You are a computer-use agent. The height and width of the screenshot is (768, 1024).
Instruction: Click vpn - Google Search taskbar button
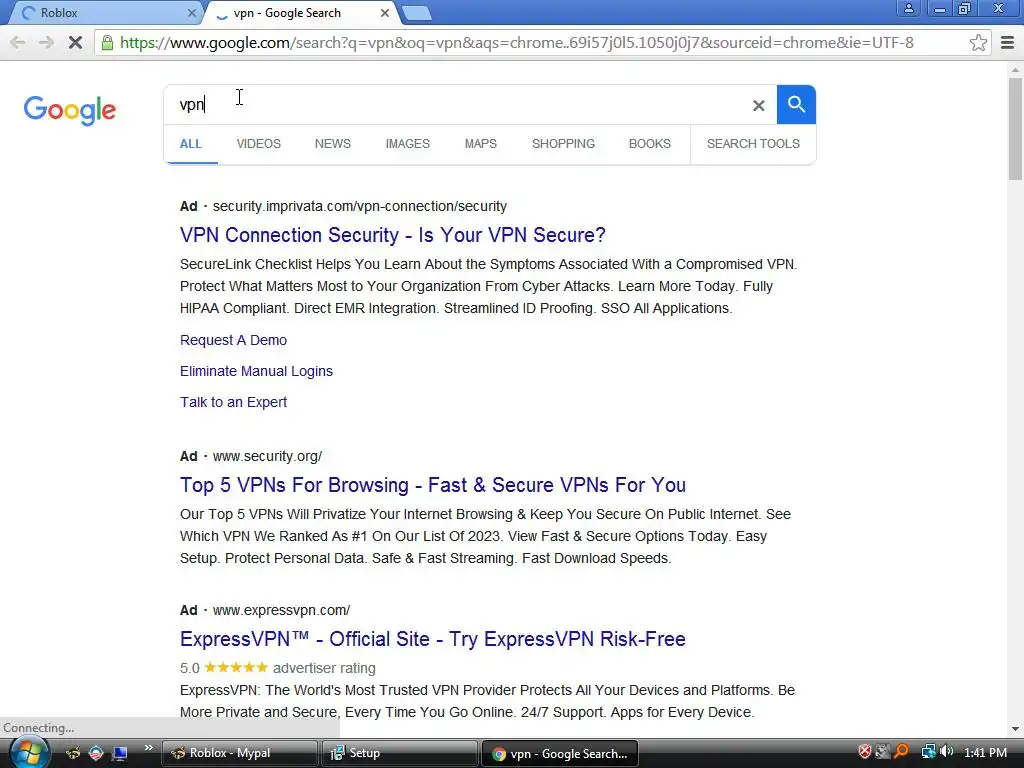560,753
